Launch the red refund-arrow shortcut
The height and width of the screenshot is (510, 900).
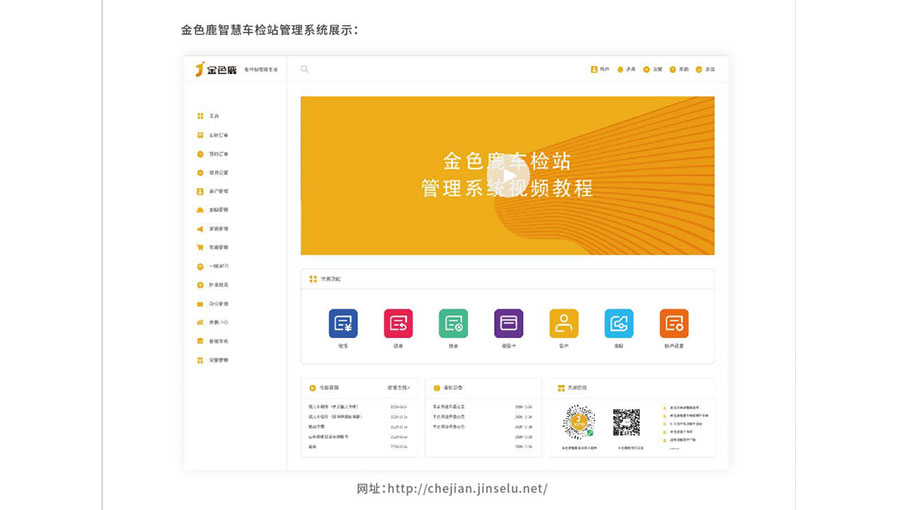398,324
